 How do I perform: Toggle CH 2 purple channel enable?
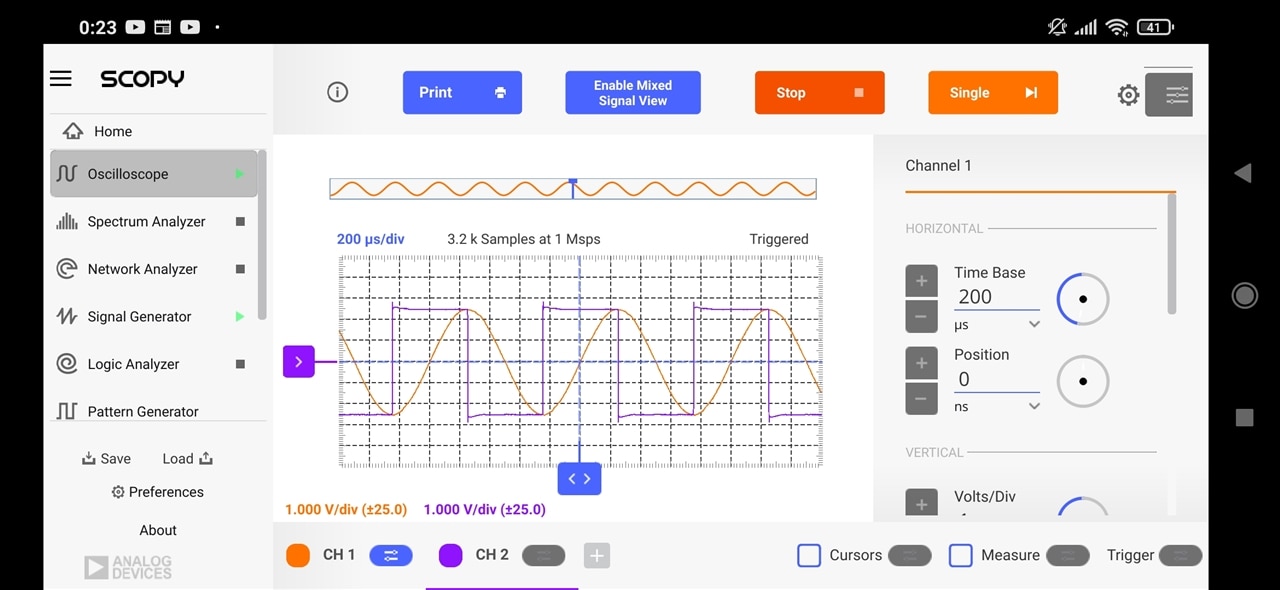pos(451,555)
